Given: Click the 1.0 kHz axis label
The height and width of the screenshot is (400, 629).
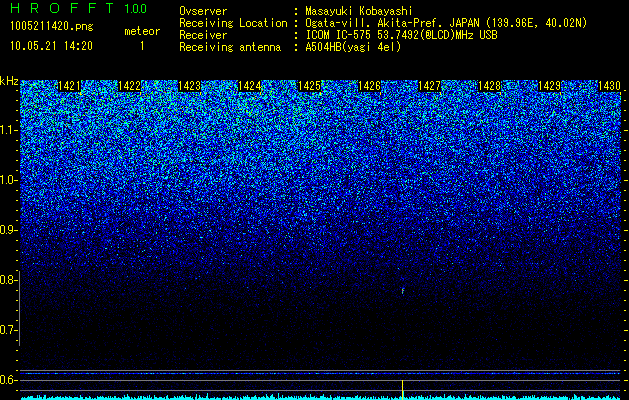Looking at the screenshot, I should [x=7, y=180].
